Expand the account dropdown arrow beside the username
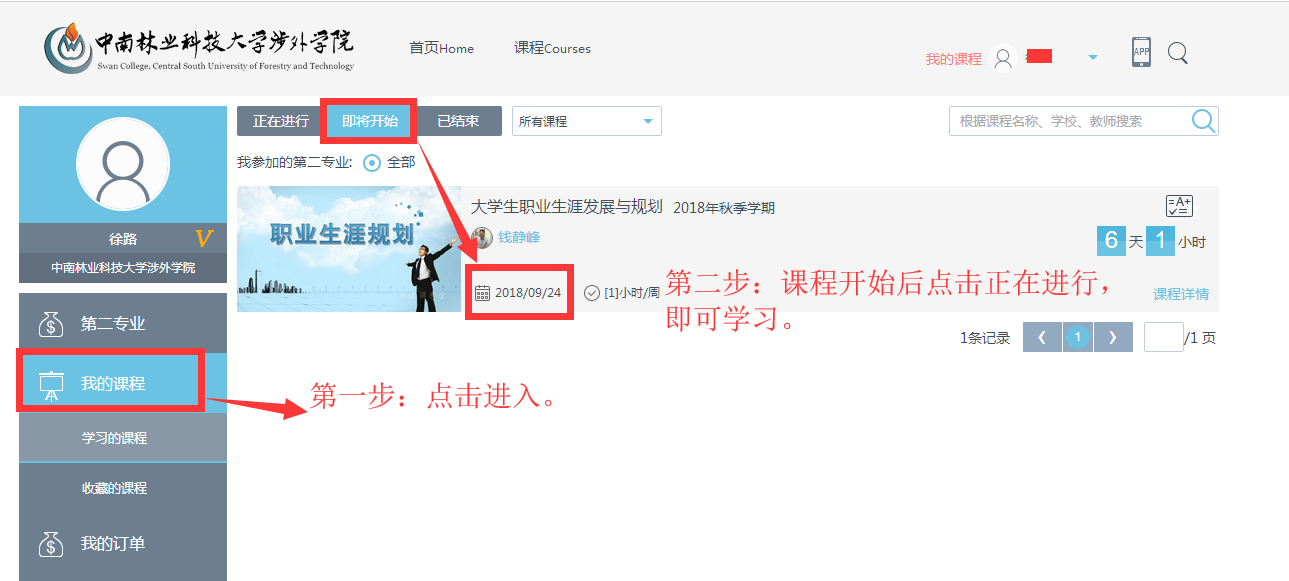Image resolution: width=1289 pixels, height=581 pixels. point(1093,56)
